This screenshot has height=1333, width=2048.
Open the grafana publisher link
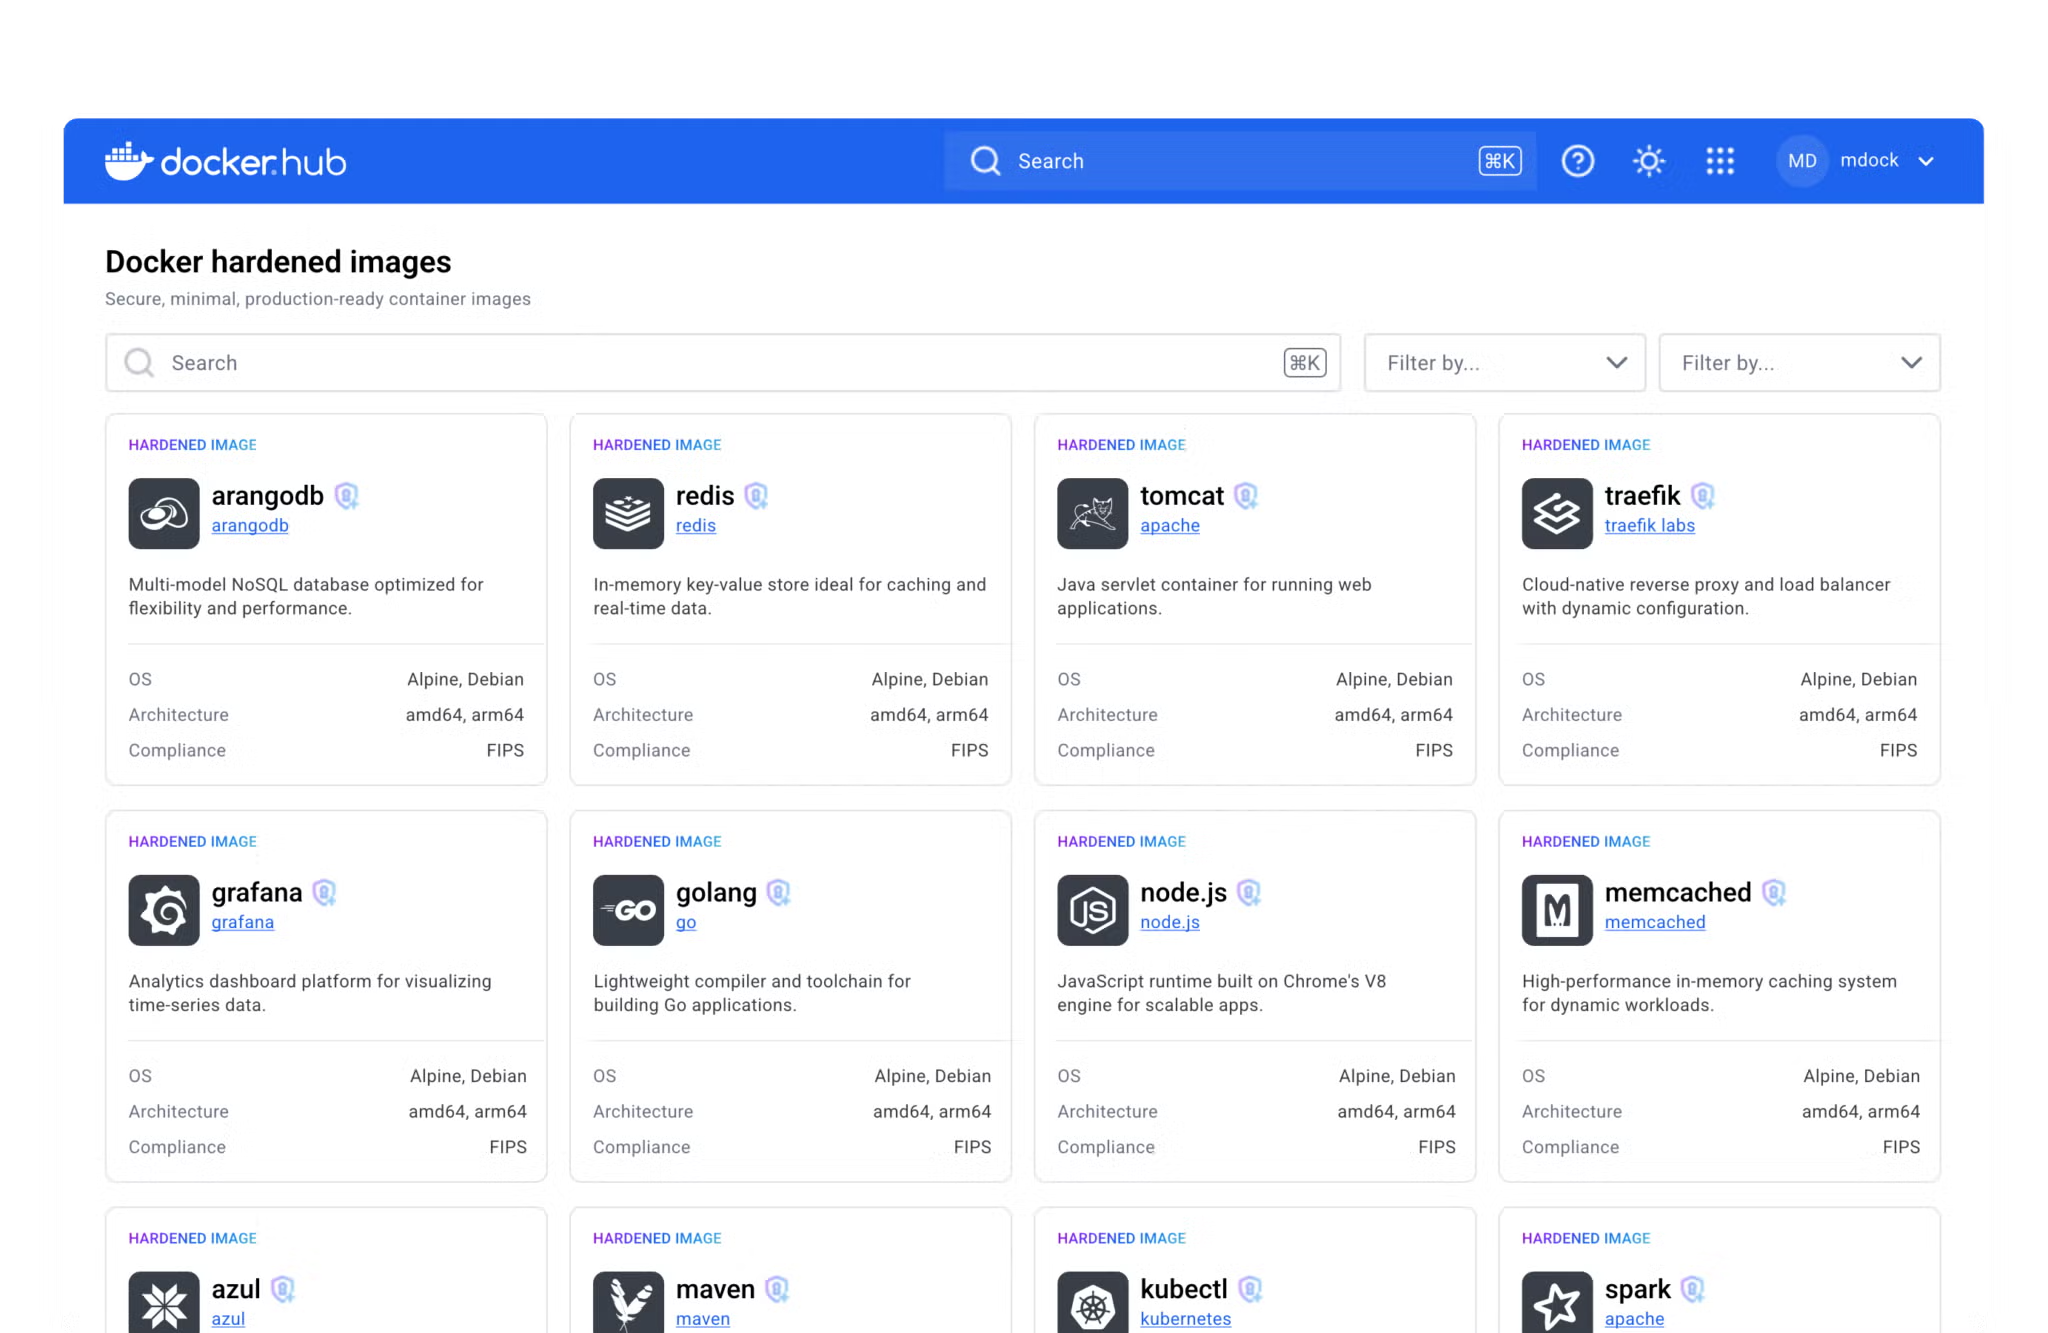pyautogui.click(x=242, y=921)
